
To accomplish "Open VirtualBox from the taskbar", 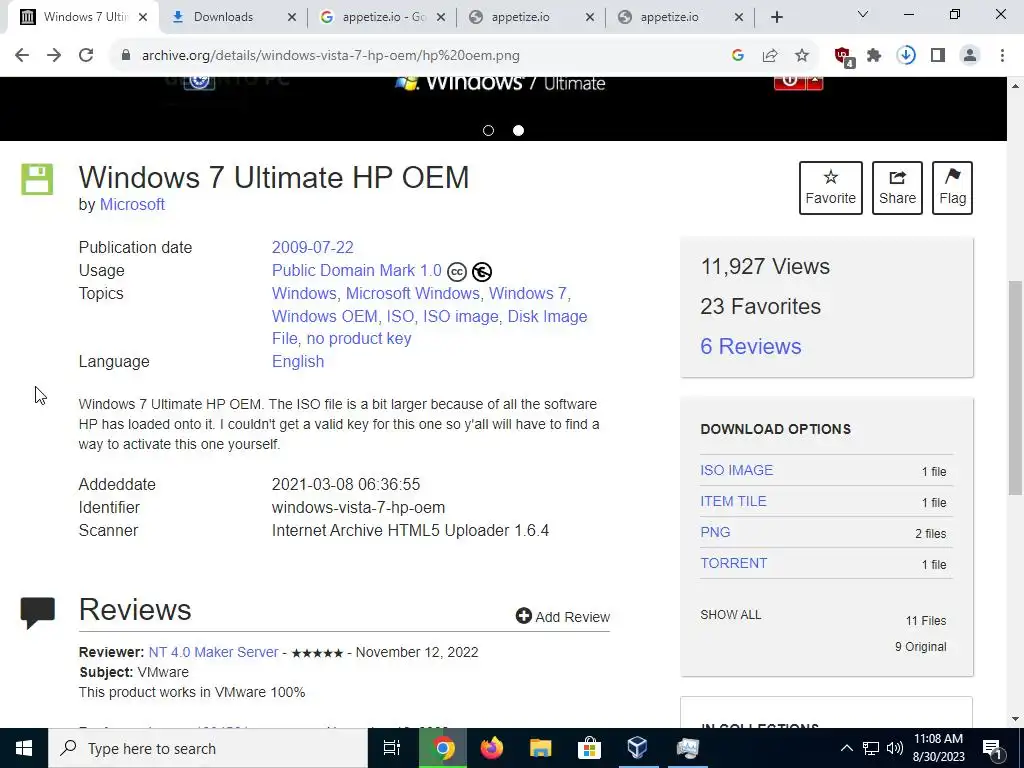I will [637, 748].
